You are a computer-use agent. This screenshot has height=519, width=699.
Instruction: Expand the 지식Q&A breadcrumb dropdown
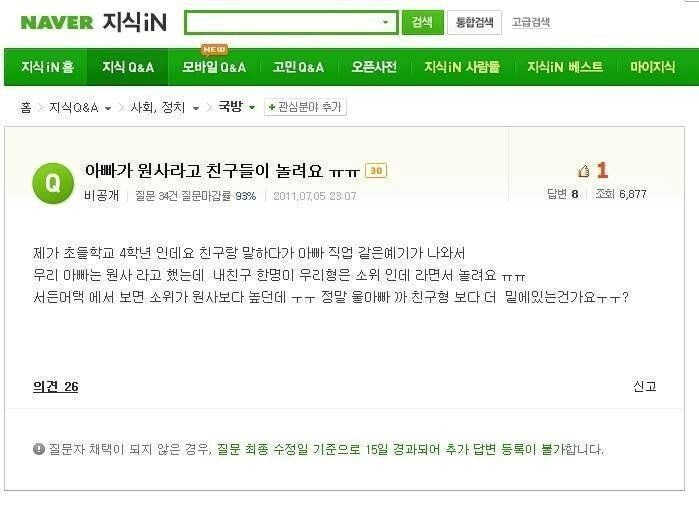click(x=108, y=108)
